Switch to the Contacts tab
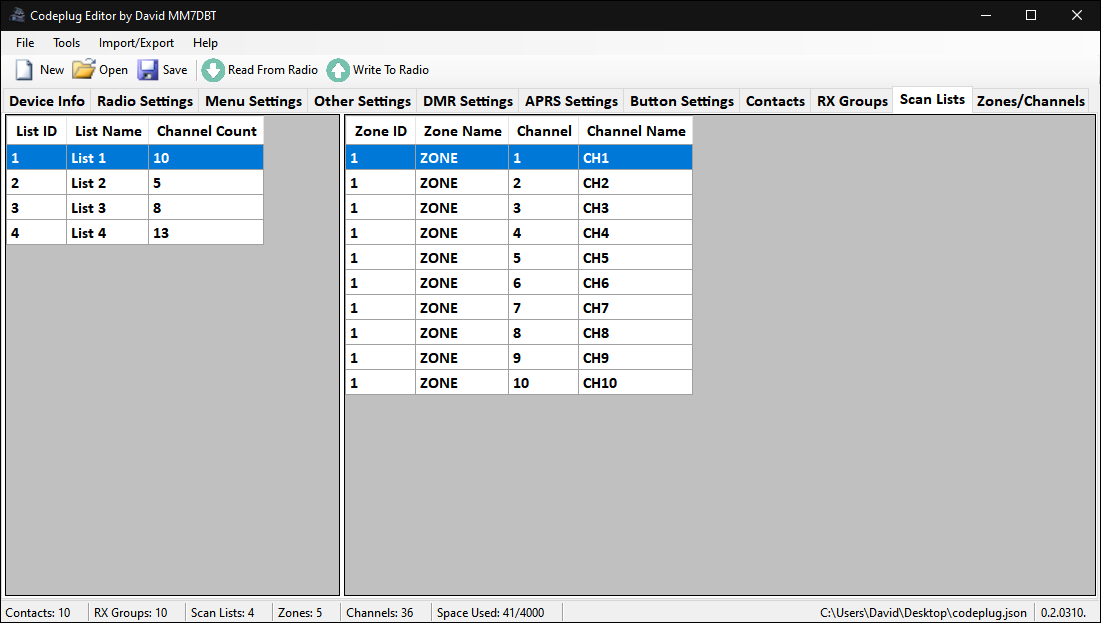Screen dimensions: 1101x623 [775, 101]
